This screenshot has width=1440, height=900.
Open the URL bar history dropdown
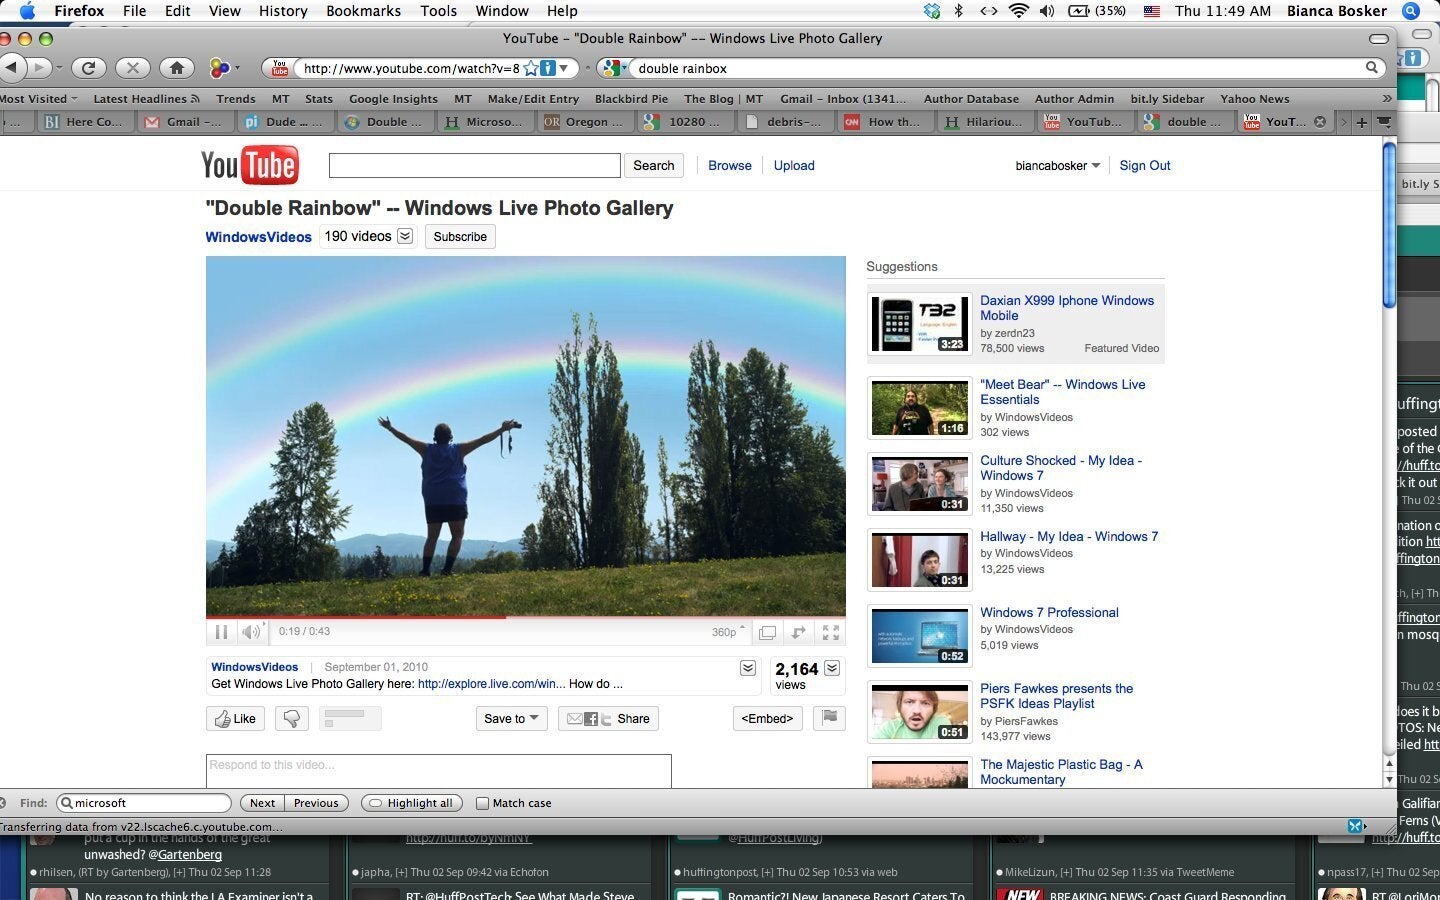point(564,68)
